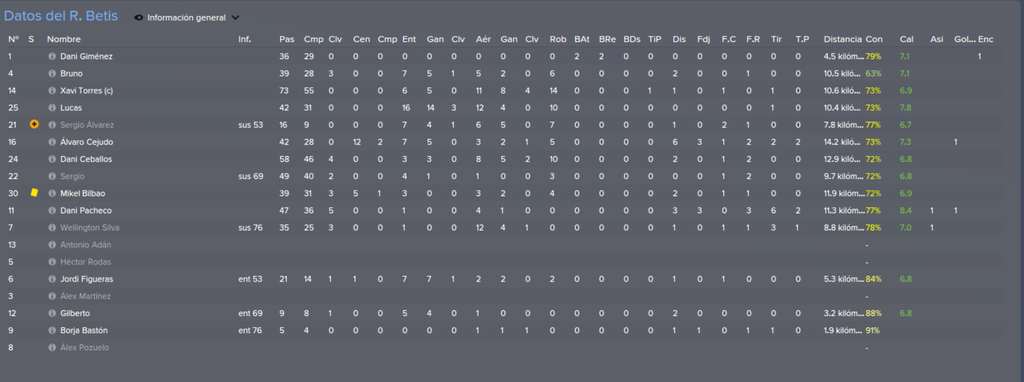Click info icon beside Xavi Torres
The height and width of the screenshot is (382, 1024).
click(53, 91)
